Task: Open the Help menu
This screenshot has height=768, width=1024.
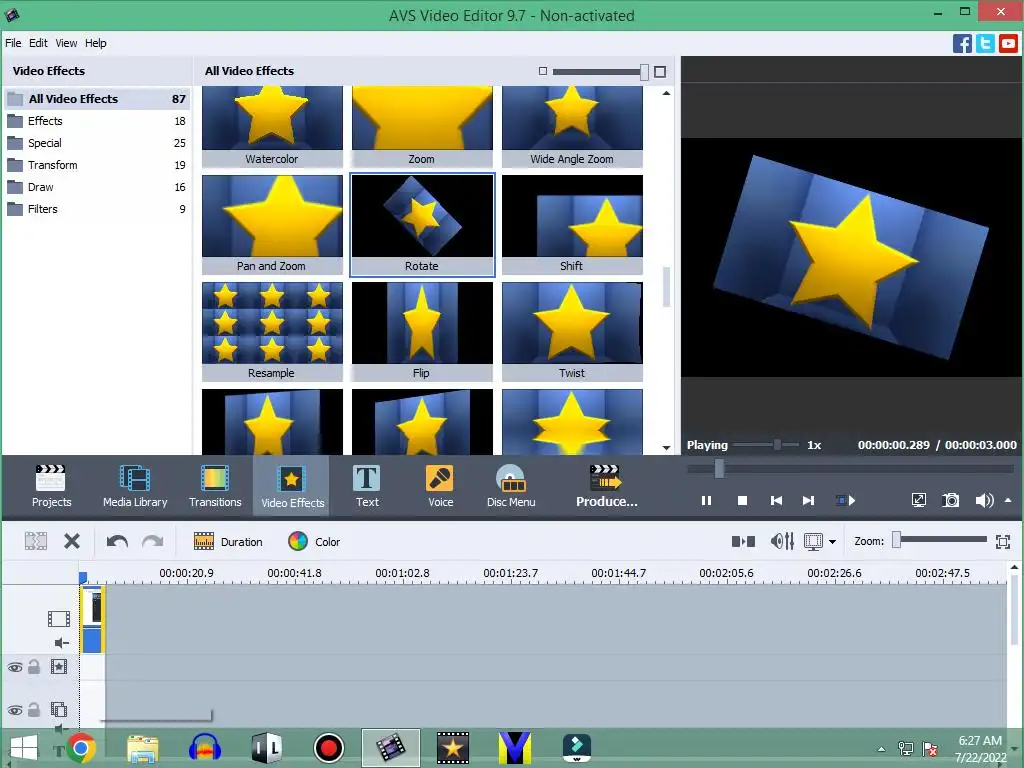Action: [x=95, y=43]
